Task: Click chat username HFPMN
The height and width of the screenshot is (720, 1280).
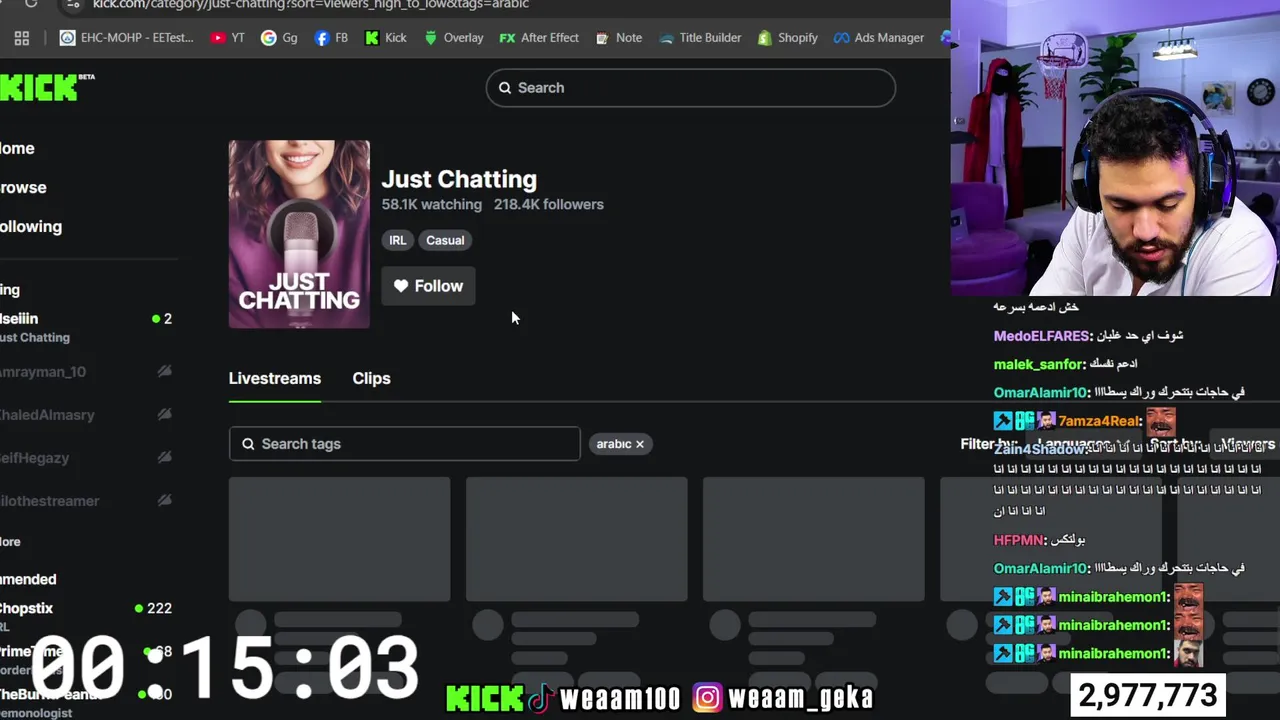Action: click(x=1018, y=540)
